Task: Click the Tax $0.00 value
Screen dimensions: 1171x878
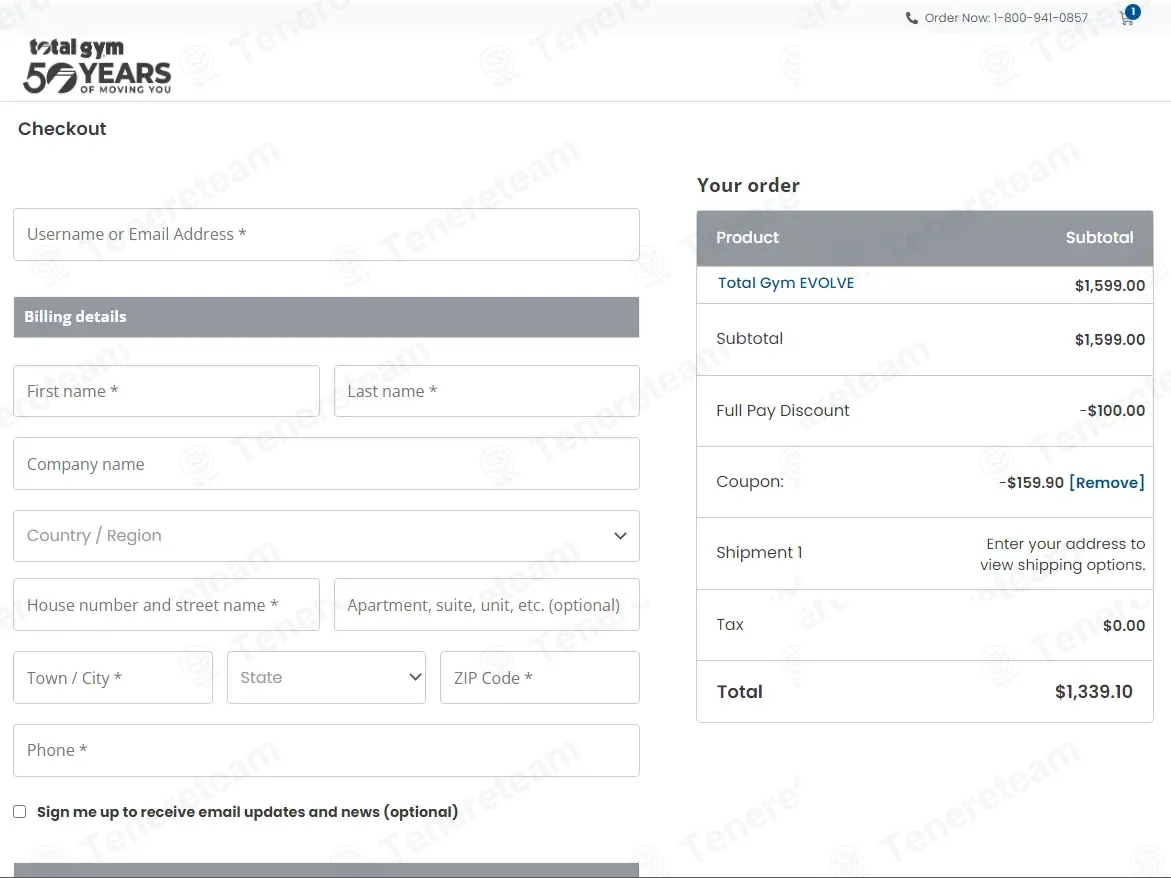Action: [1124, 626]
